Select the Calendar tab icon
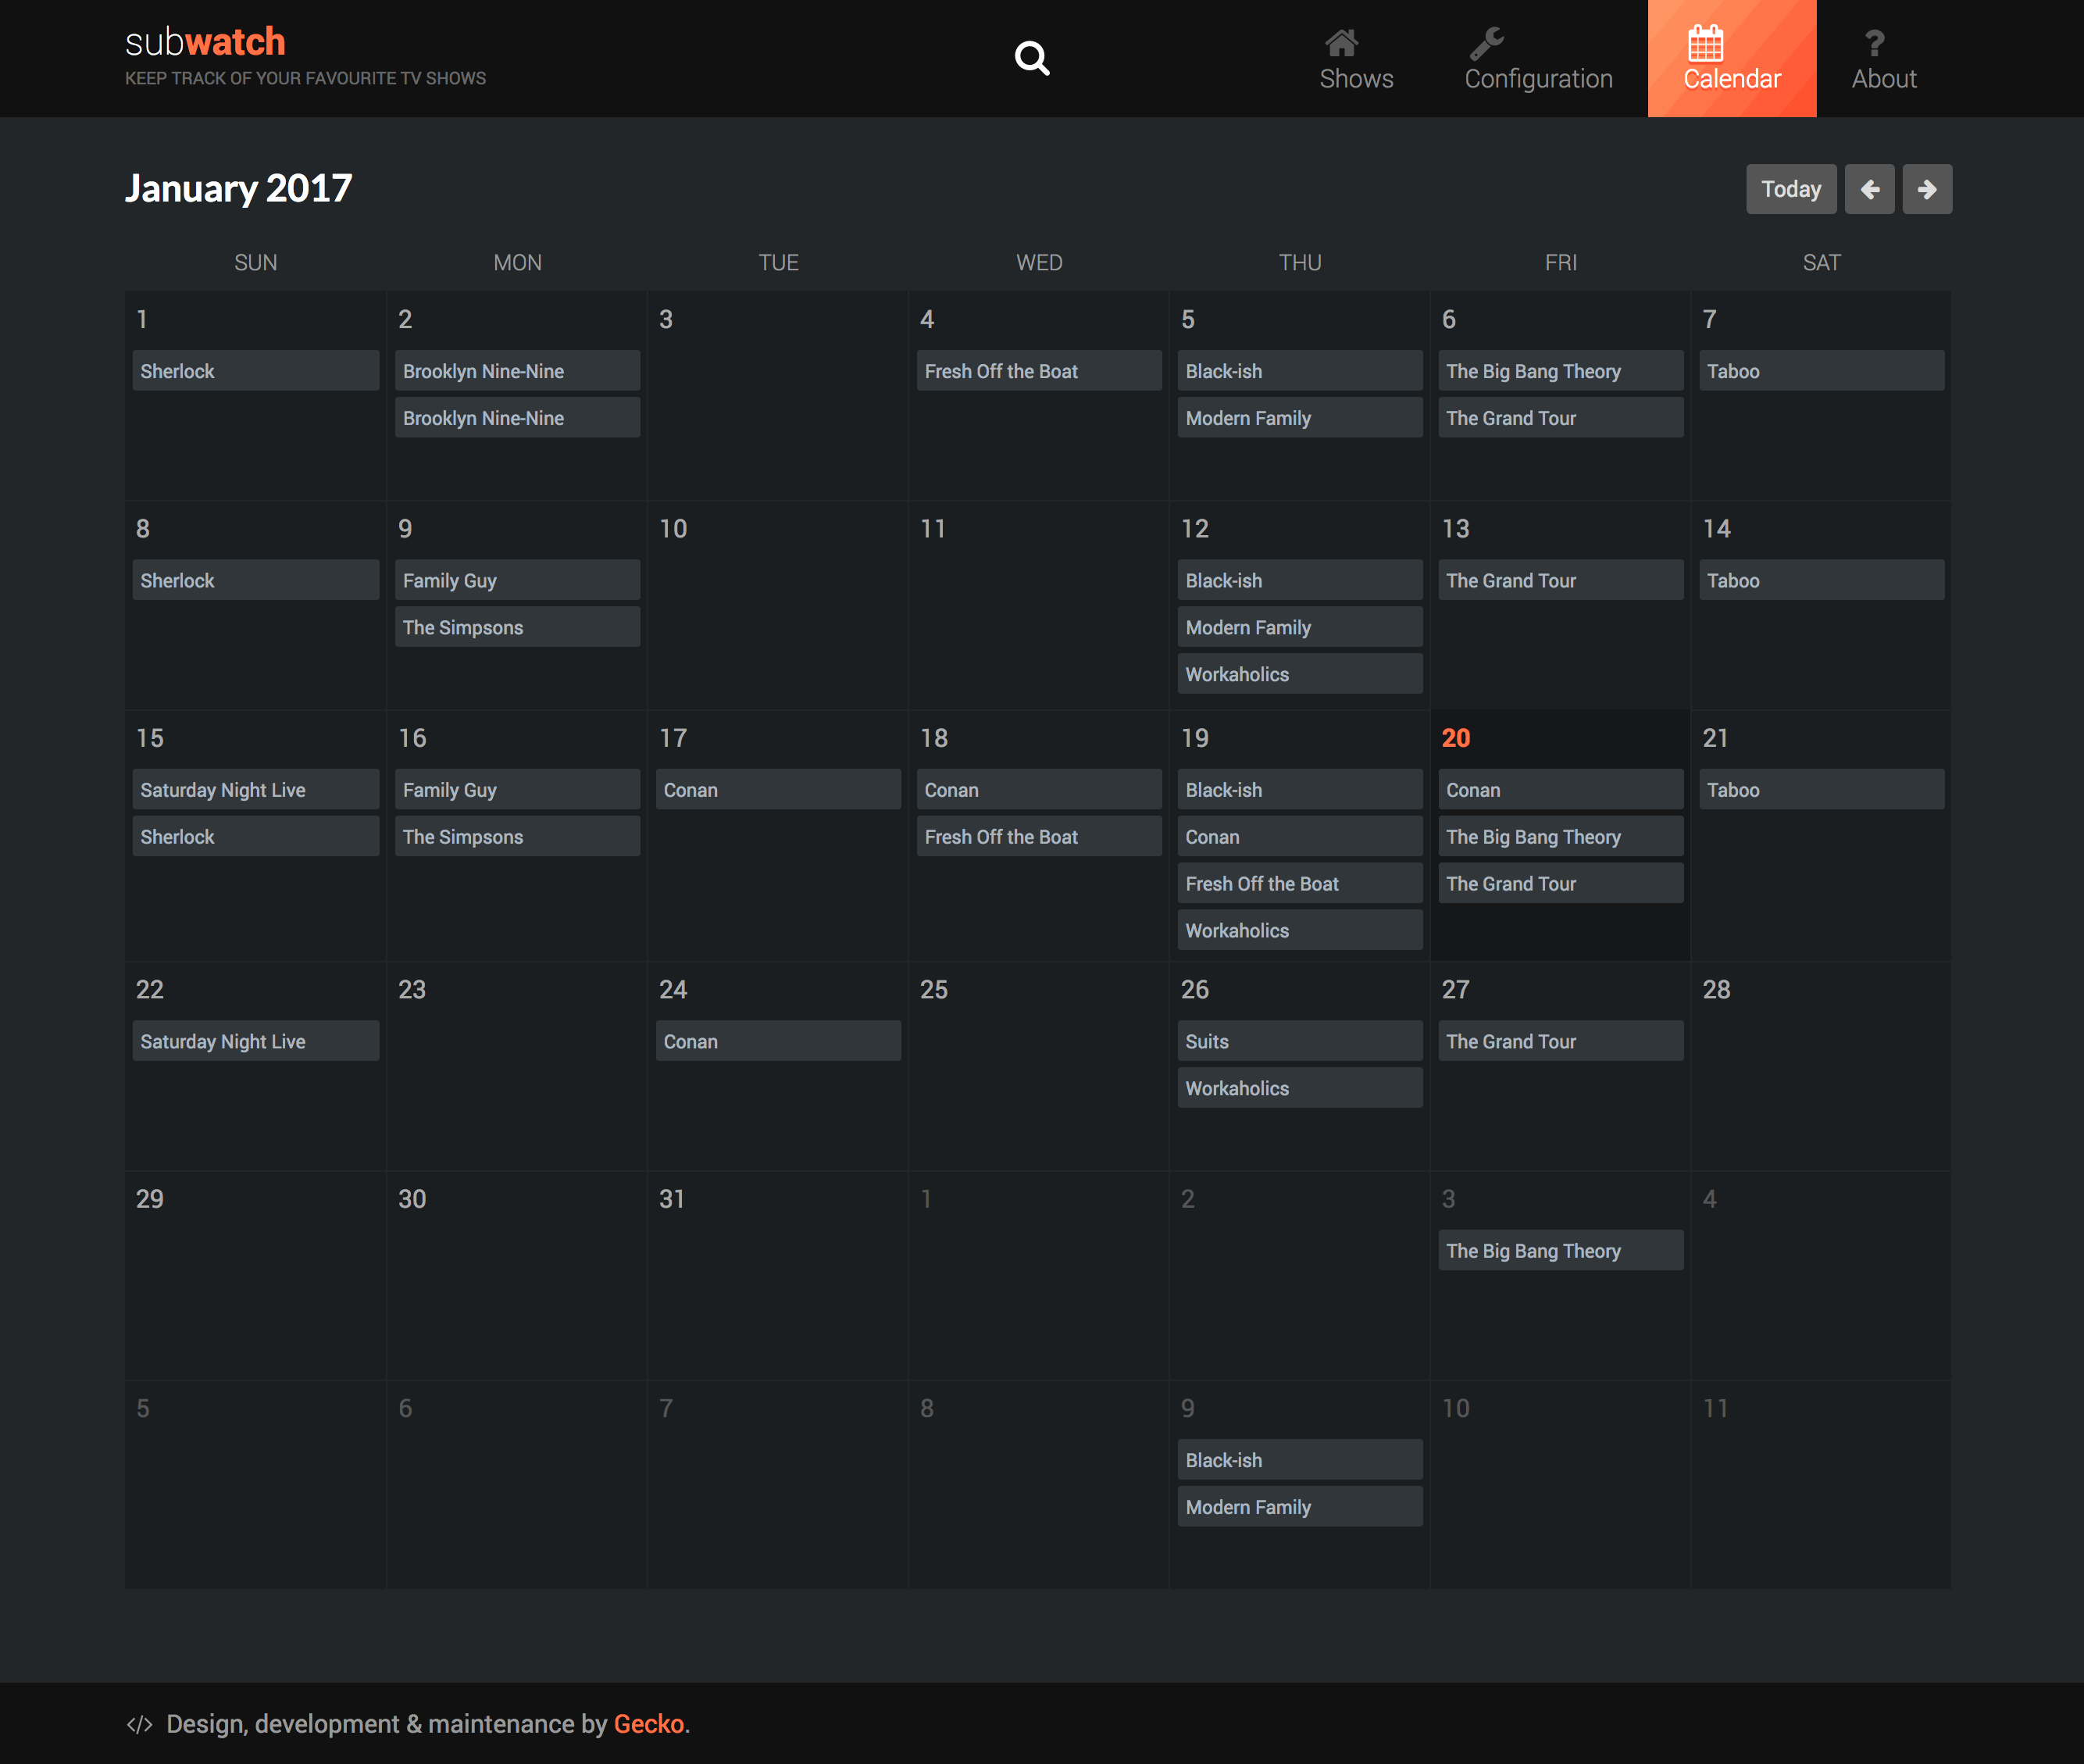This screenshot has height=1764, width=2084. click(1705, 43)
